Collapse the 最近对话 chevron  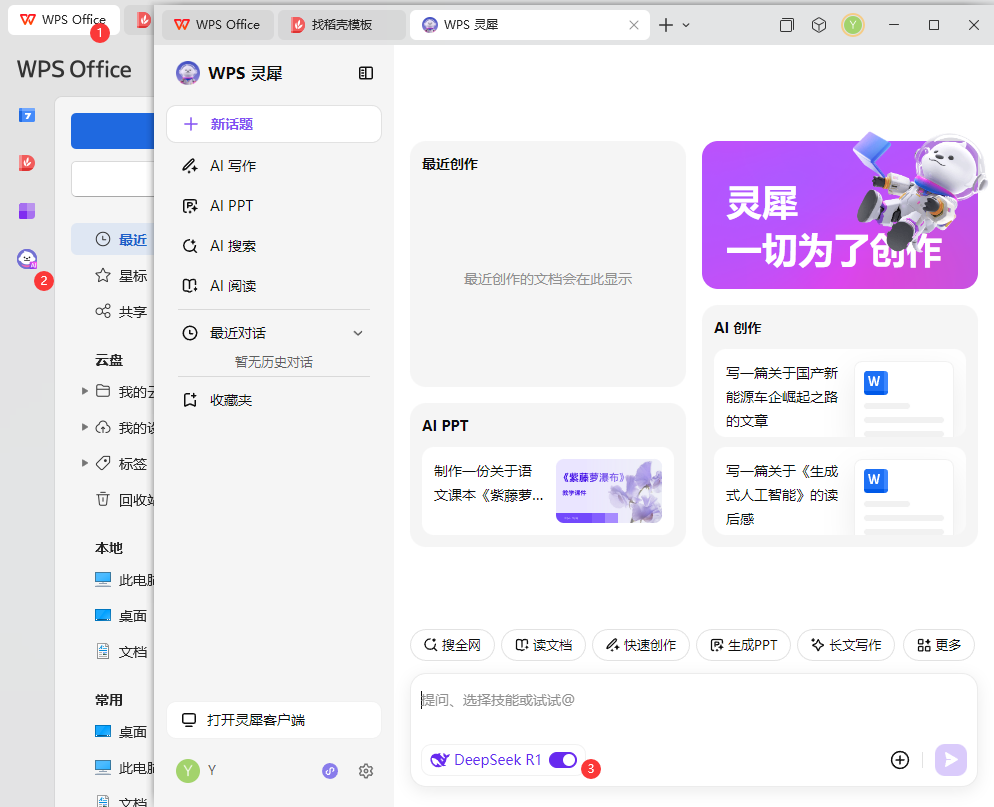coord(358,333)
